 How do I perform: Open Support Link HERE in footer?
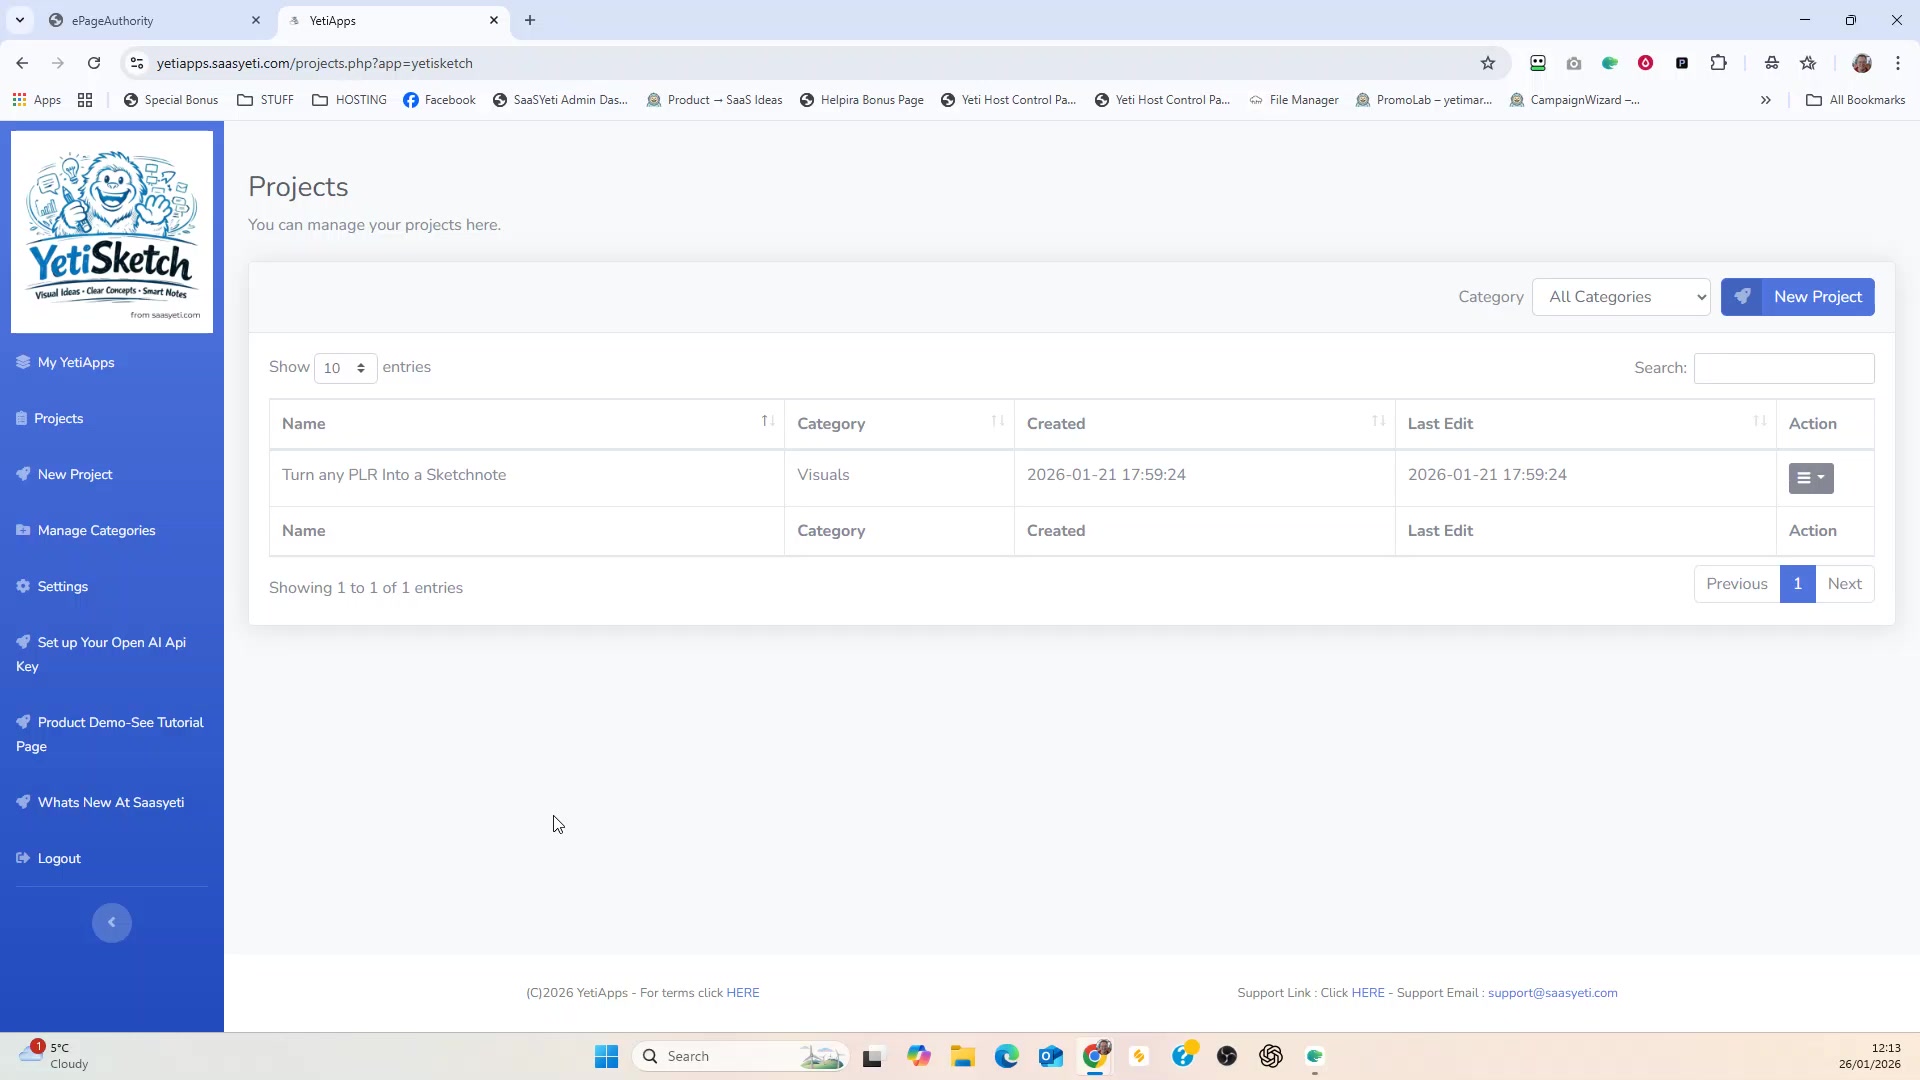1368,993
